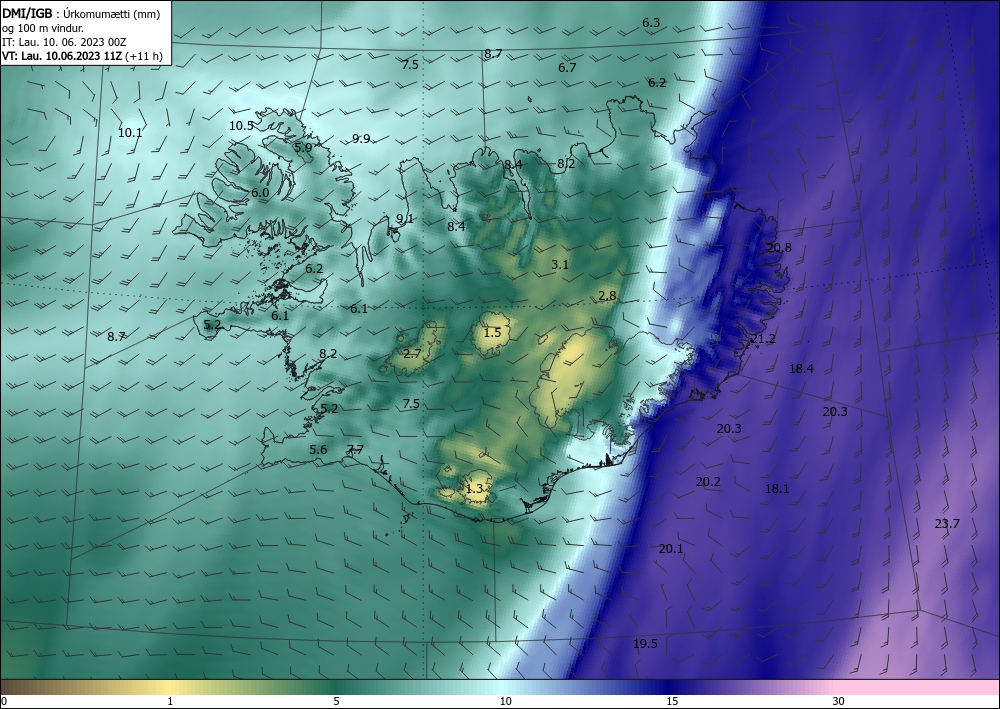Click the 19.5 value on the map

tap(645, 644)
